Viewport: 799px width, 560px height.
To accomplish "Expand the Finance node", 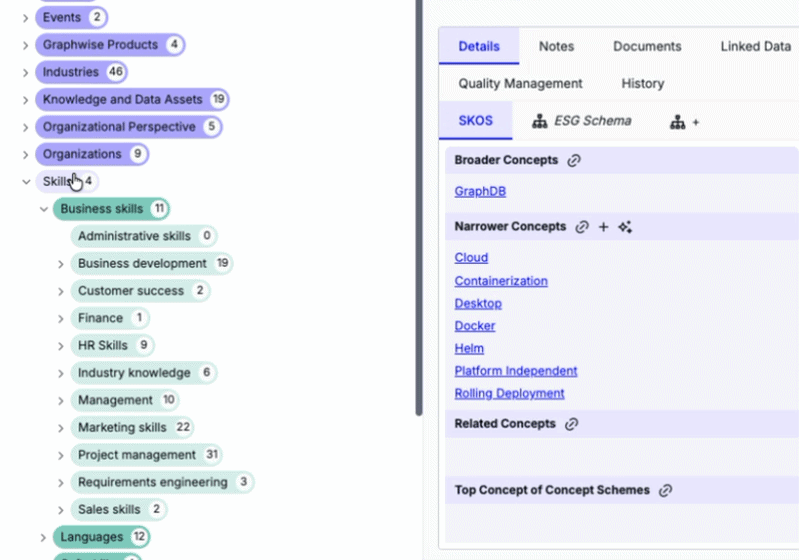I will (x=61, y=318).
